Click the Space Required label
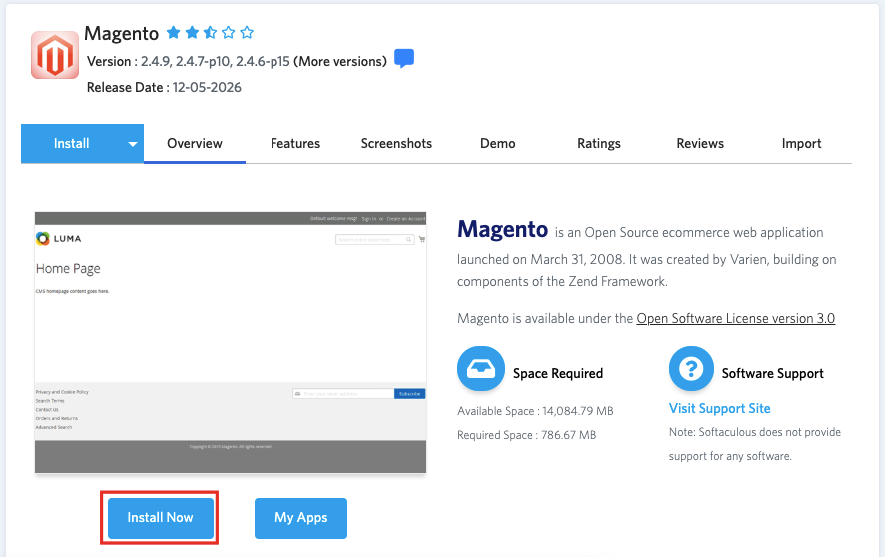885x557 pixels. [x=558, y=374]
